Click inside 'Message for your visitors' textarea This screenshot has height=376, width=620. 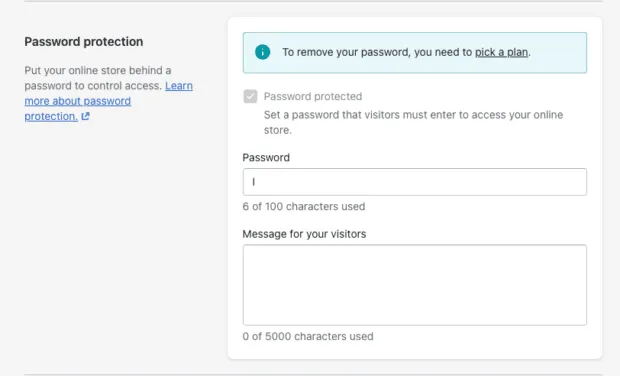(415, 285)
